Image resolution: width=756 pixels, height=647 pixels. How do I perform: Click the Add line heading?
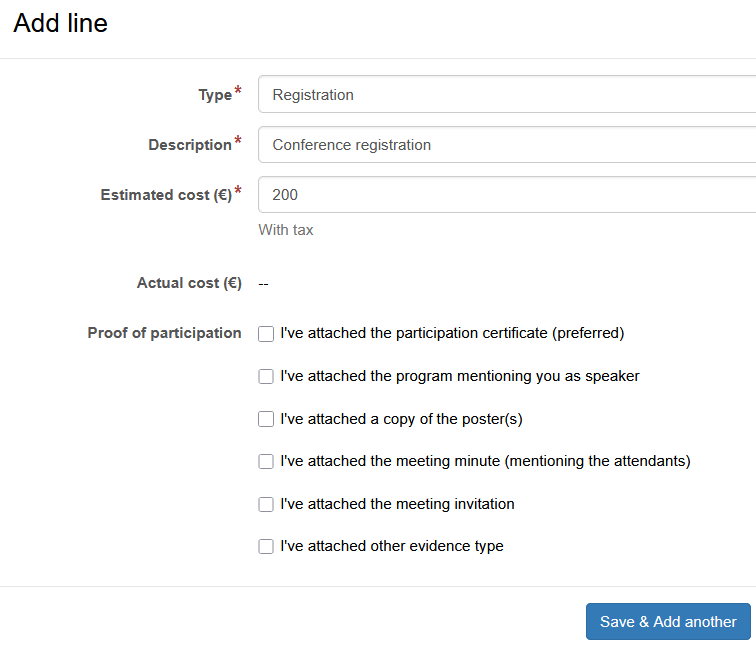pyautogui.click(x=60, y=23)
